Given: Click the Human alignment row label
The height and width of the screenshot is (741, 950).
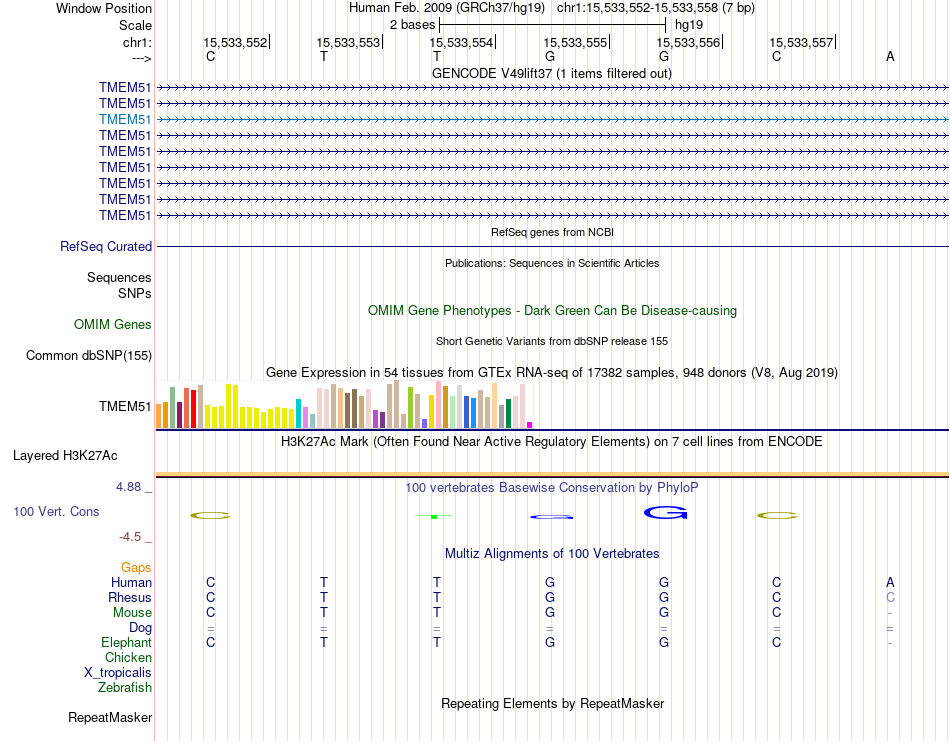Looking at the screenshot, I should click(131, 582).
